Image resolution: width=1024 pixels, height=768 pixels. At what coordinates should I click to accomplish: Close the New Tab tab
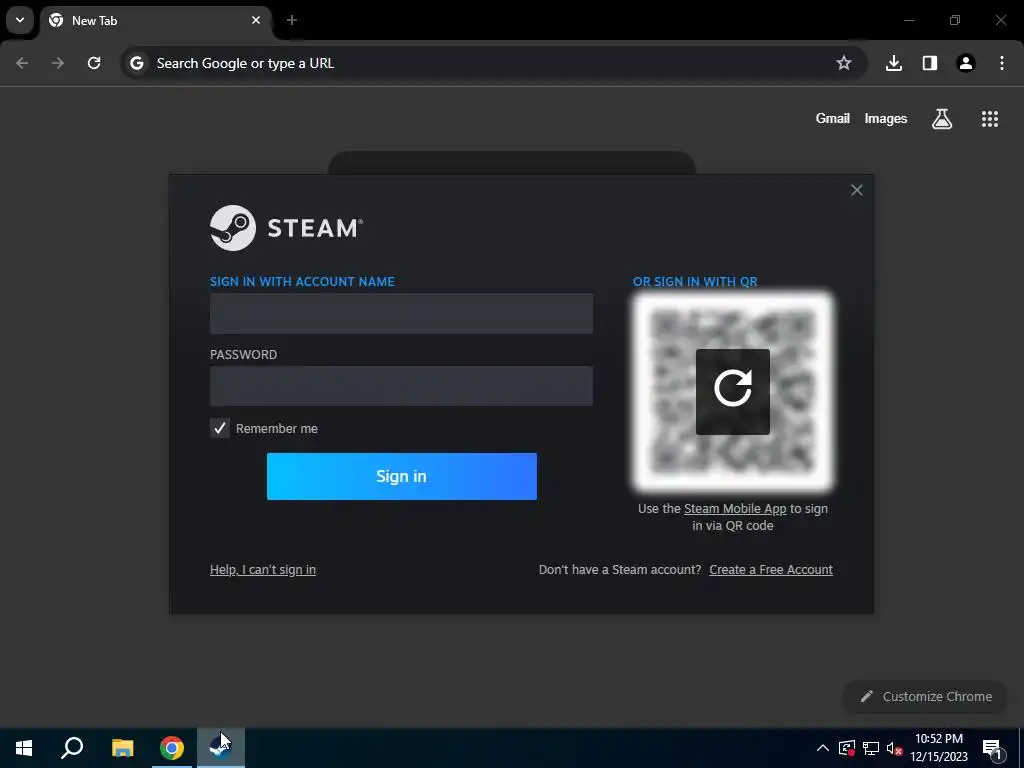256,20
